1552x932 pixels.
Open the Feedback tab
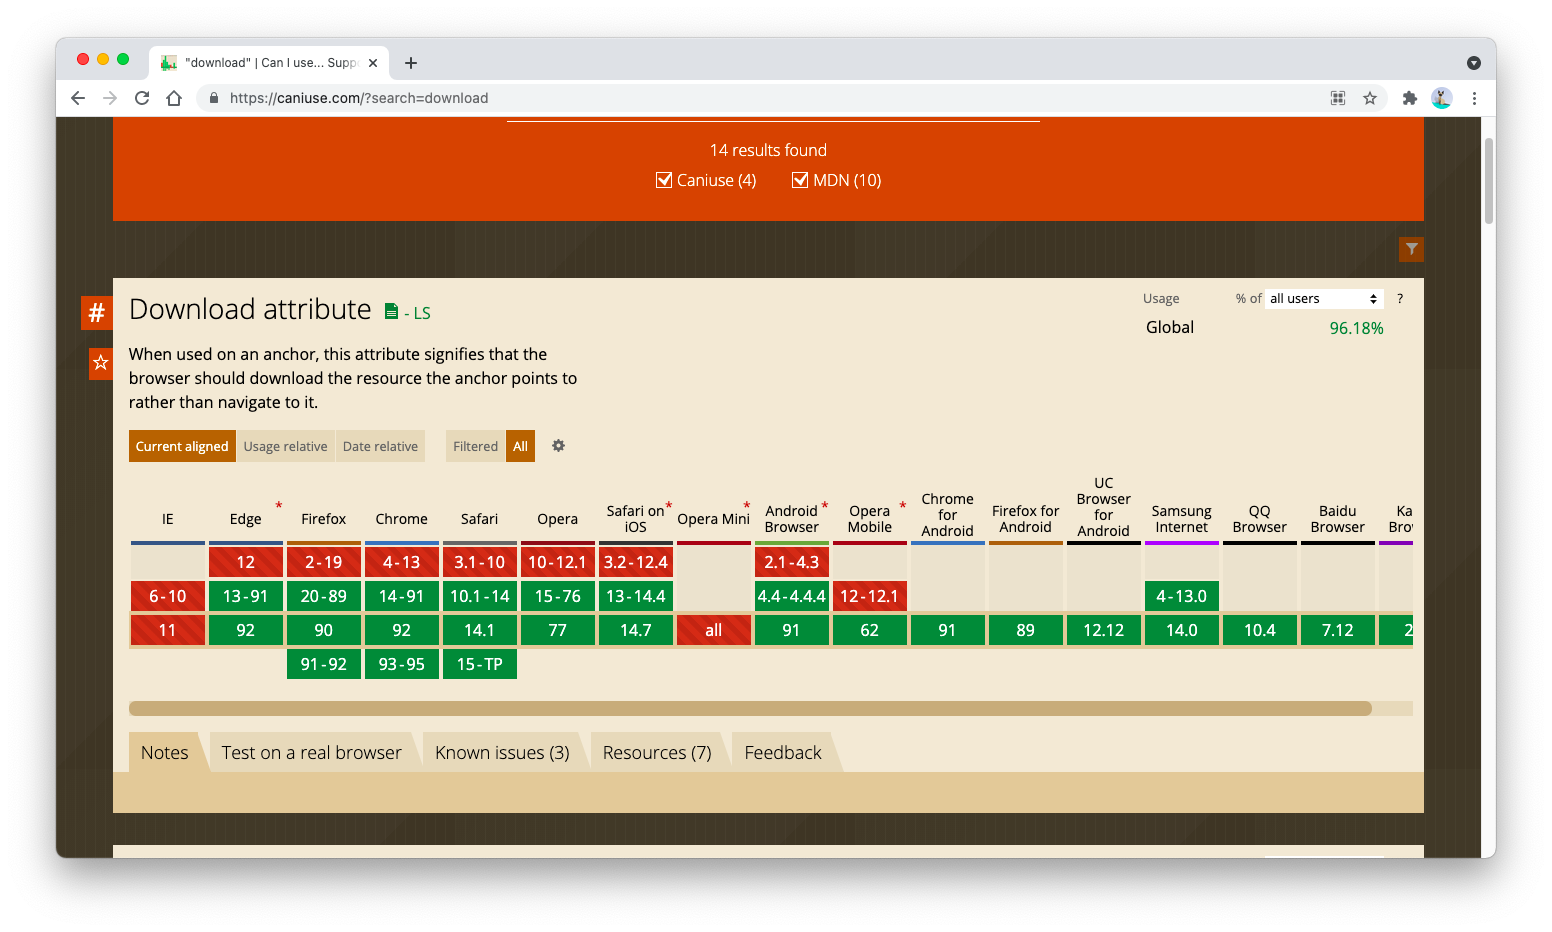783,753
